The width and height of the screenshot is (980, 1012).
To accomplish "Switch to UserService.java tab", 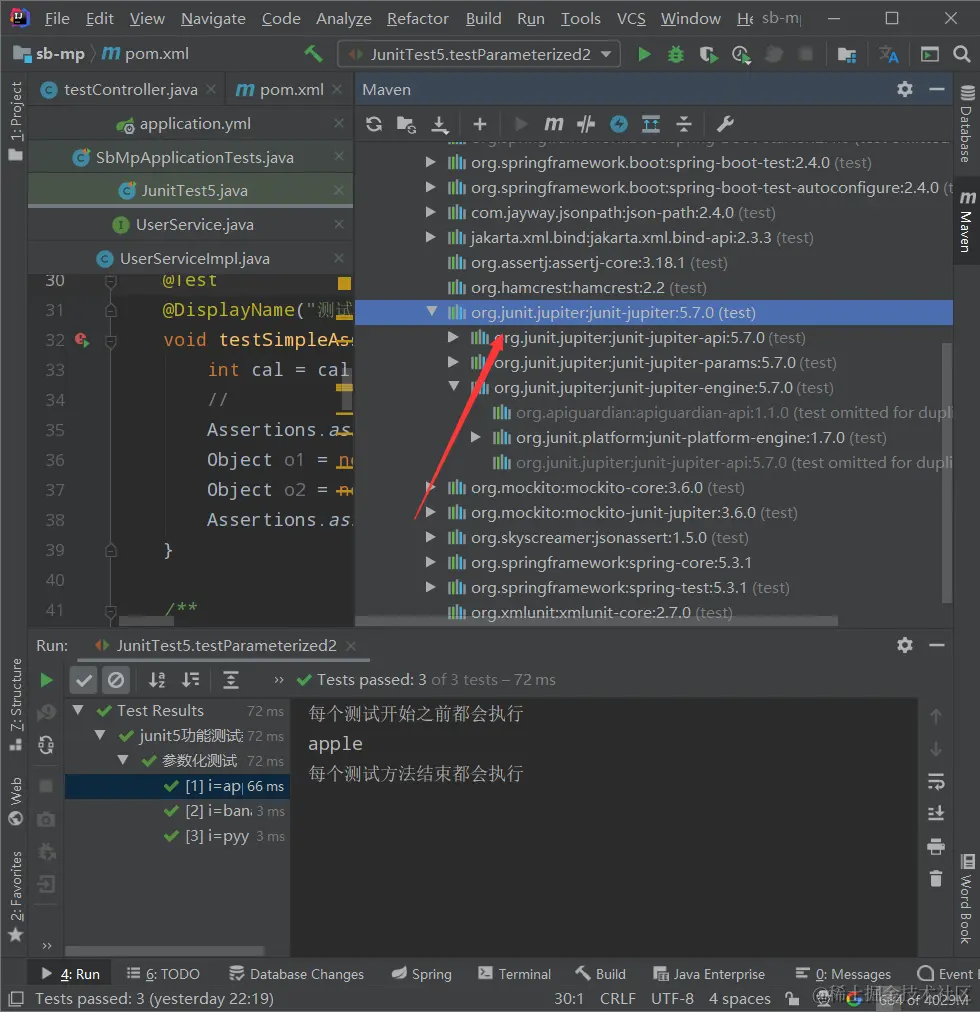I will point(194,225).
